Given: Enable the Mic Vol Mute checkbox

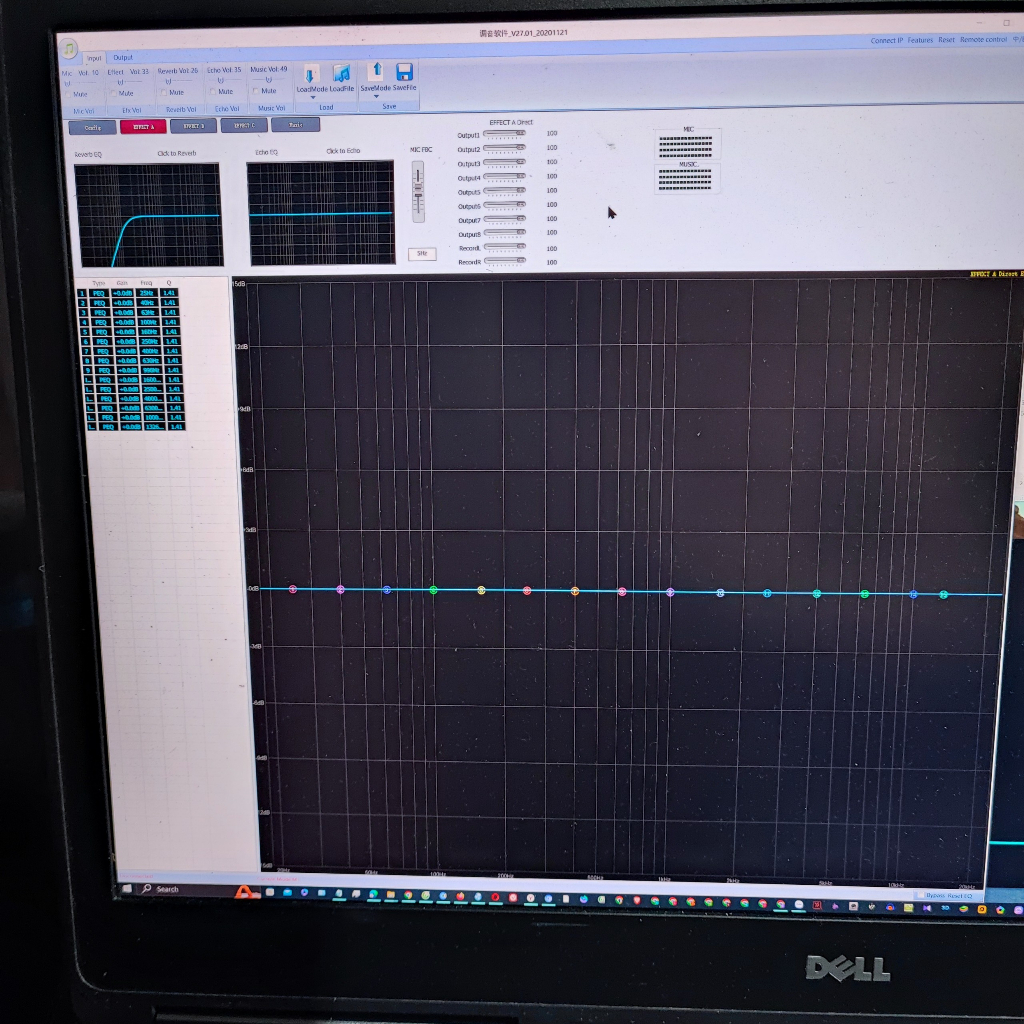Looking at the screenshot, I should tap(67, 92).
